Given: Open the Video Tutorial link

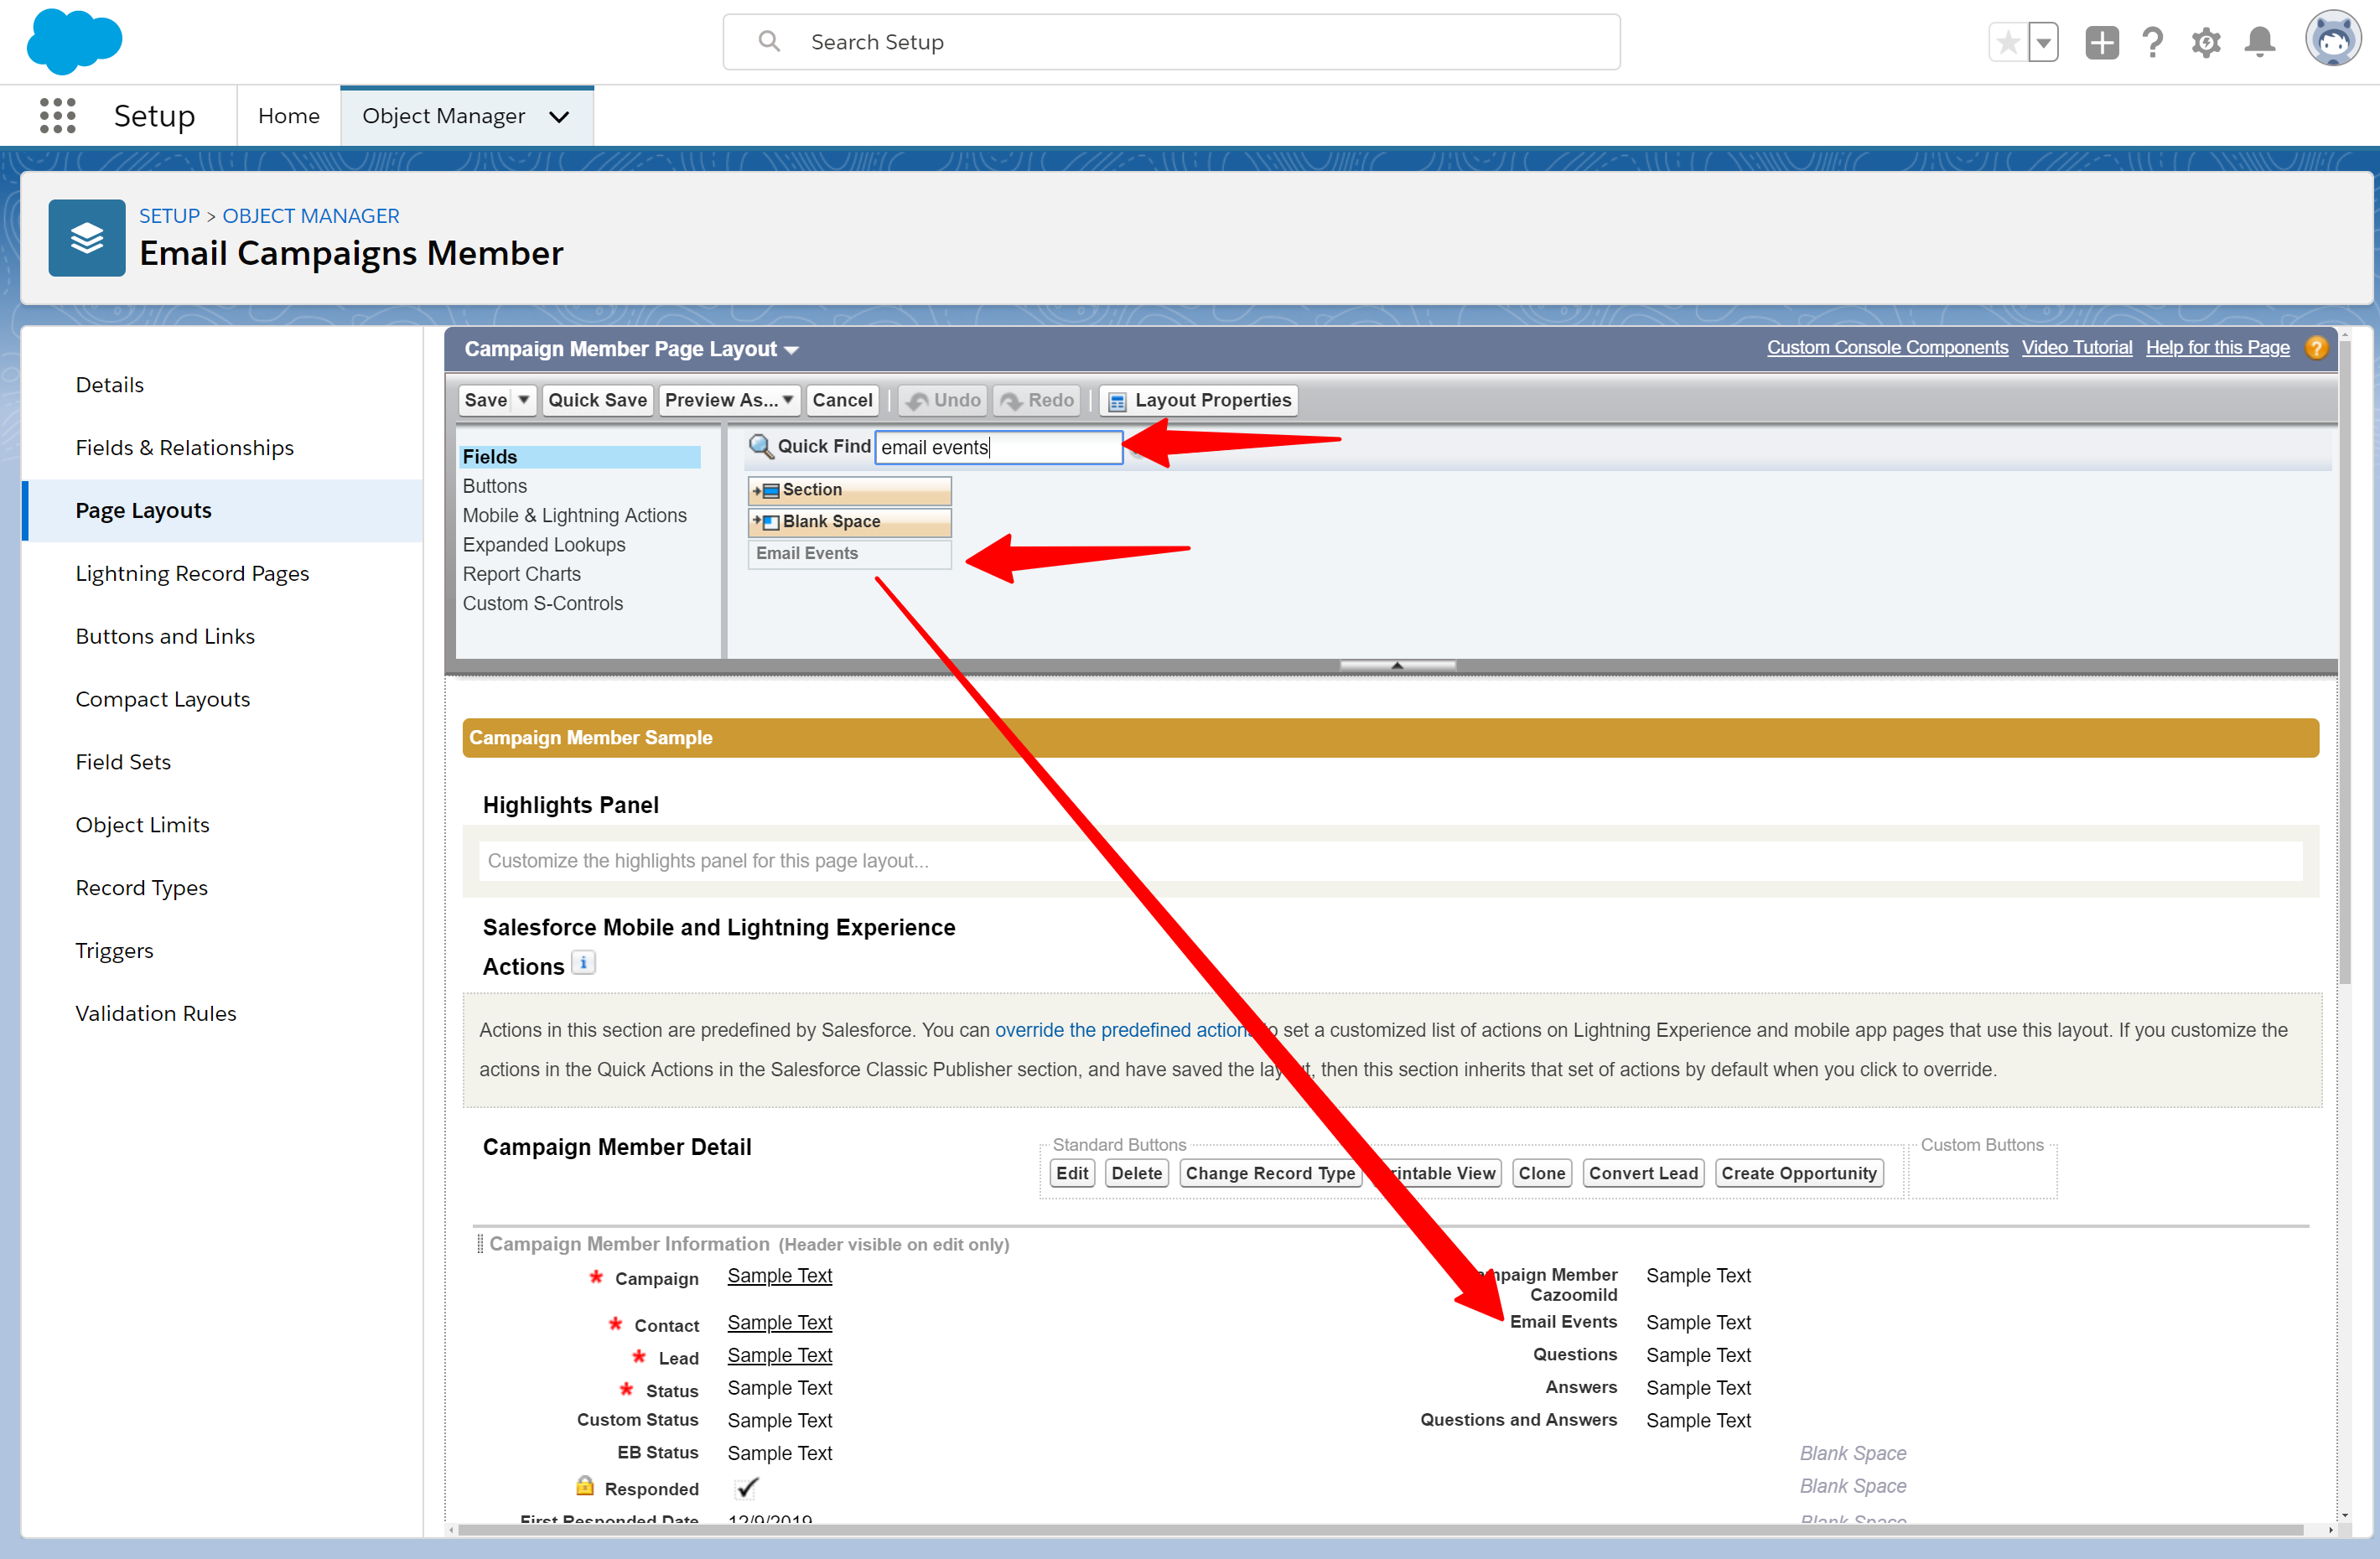Looking at the screenshot, I should [x=2077, y=348].
